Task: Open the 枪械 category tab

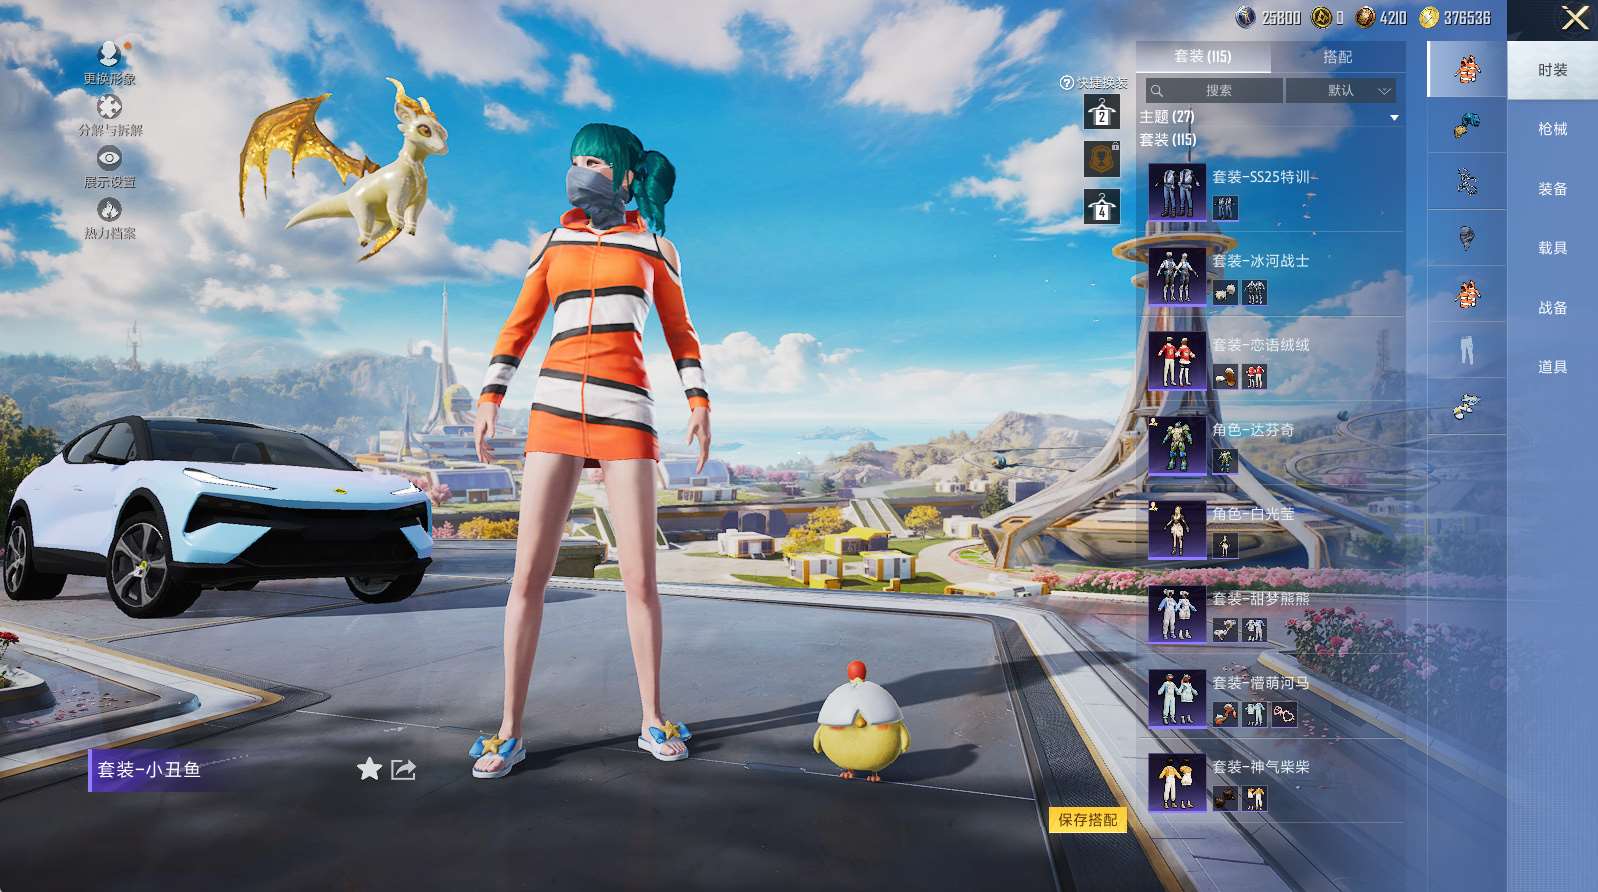Action: [x=1552, y=129]
